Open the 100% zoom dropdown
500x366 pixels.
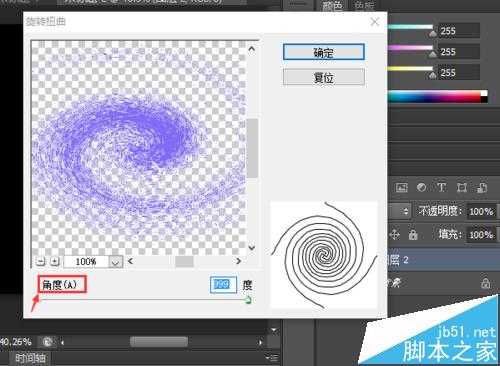click(115, 262)
